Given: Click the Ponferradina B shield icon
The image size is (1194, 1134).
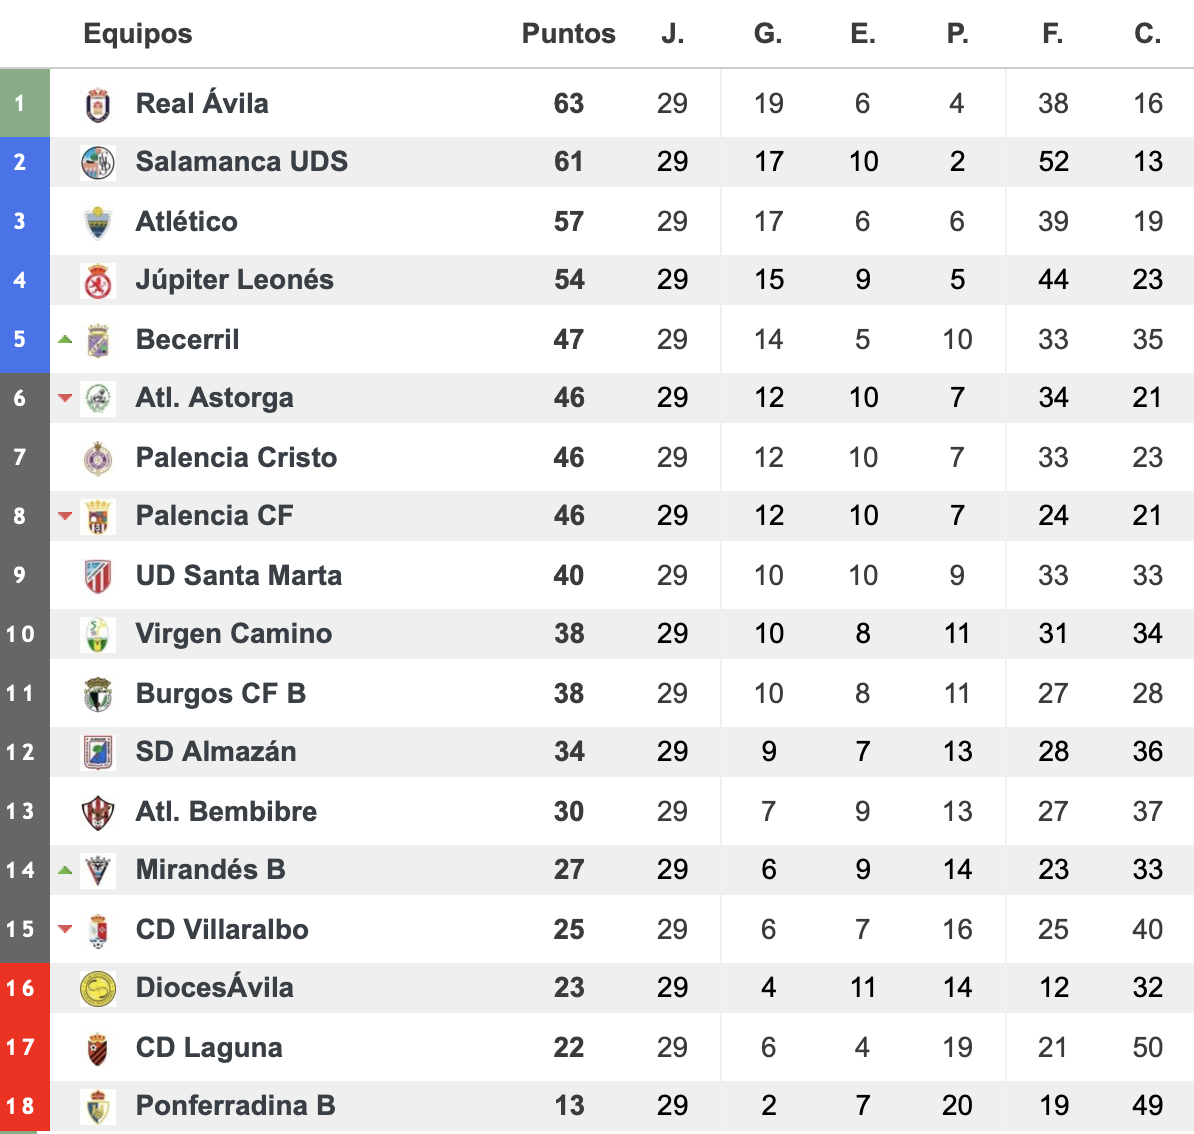Looking at the screenshot, I should click(x=98, y=1107).
